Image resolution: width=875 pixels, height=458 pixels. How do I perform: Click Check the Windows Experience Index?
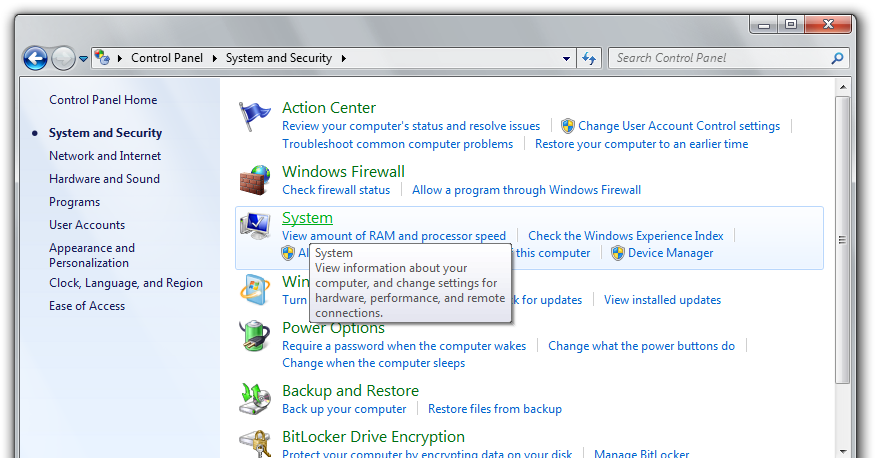(x=626, y=236)
